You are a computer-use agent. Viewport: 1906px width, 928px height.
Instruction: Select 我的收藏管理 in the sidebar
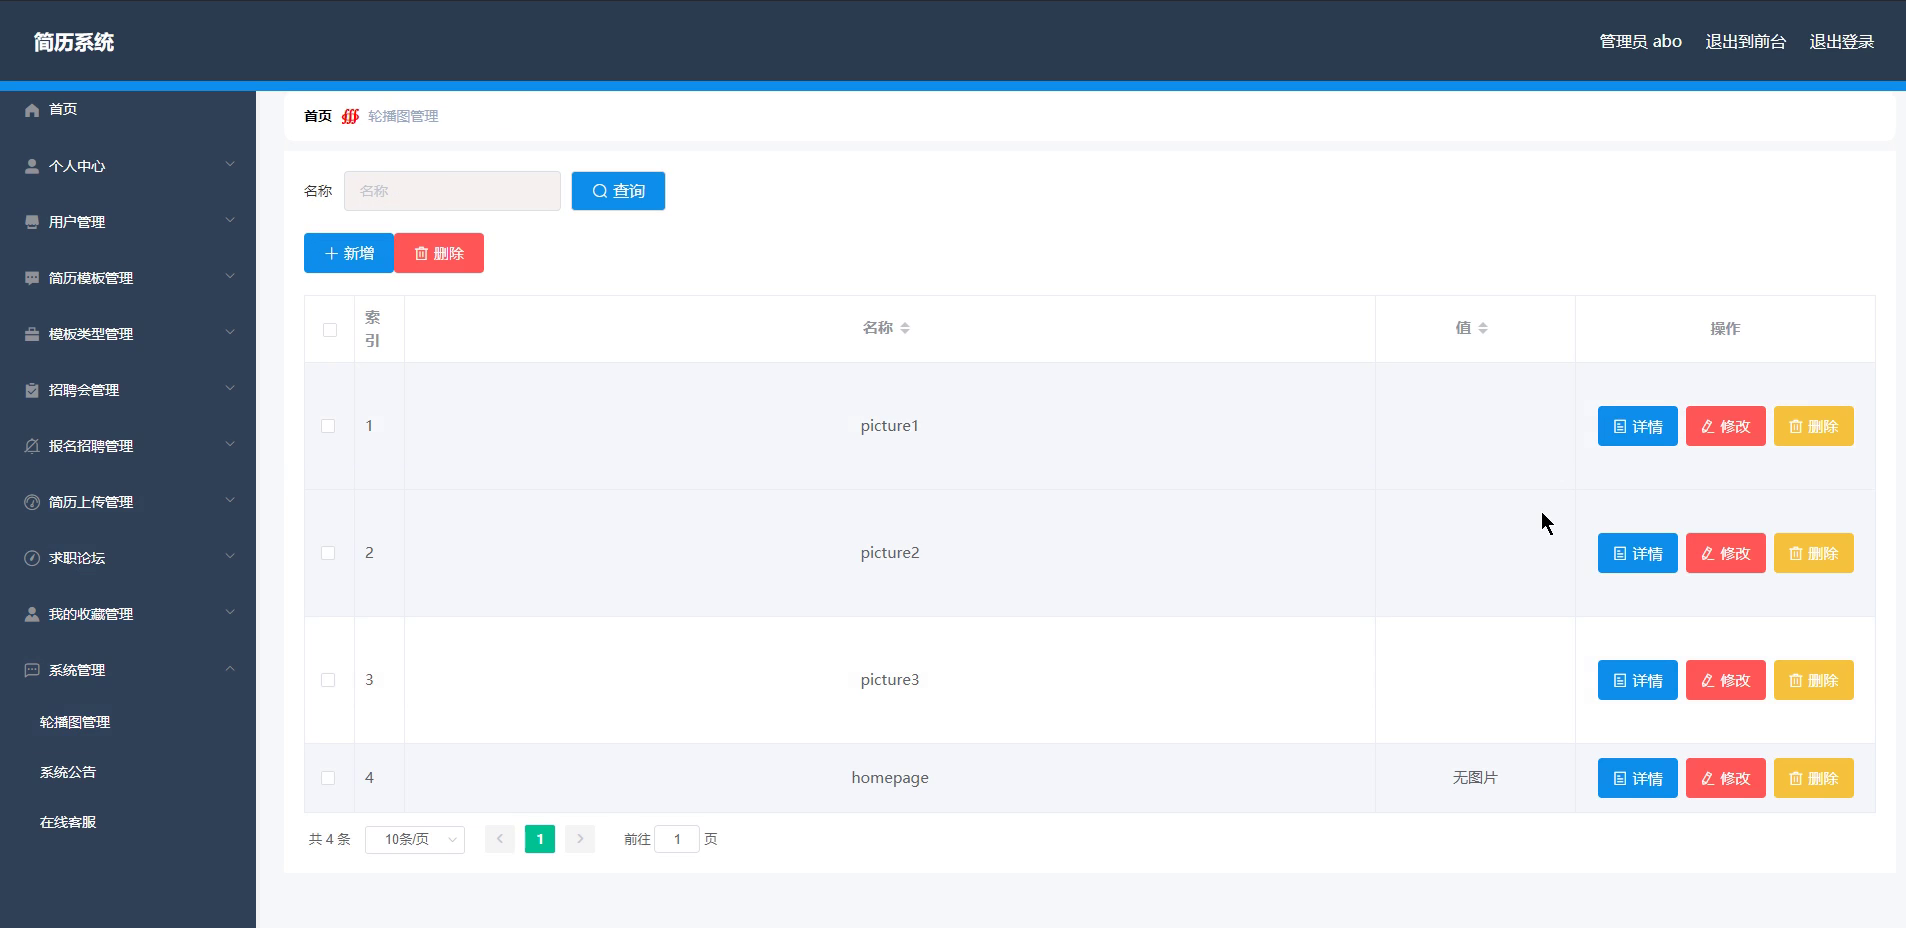pos(128,614)
